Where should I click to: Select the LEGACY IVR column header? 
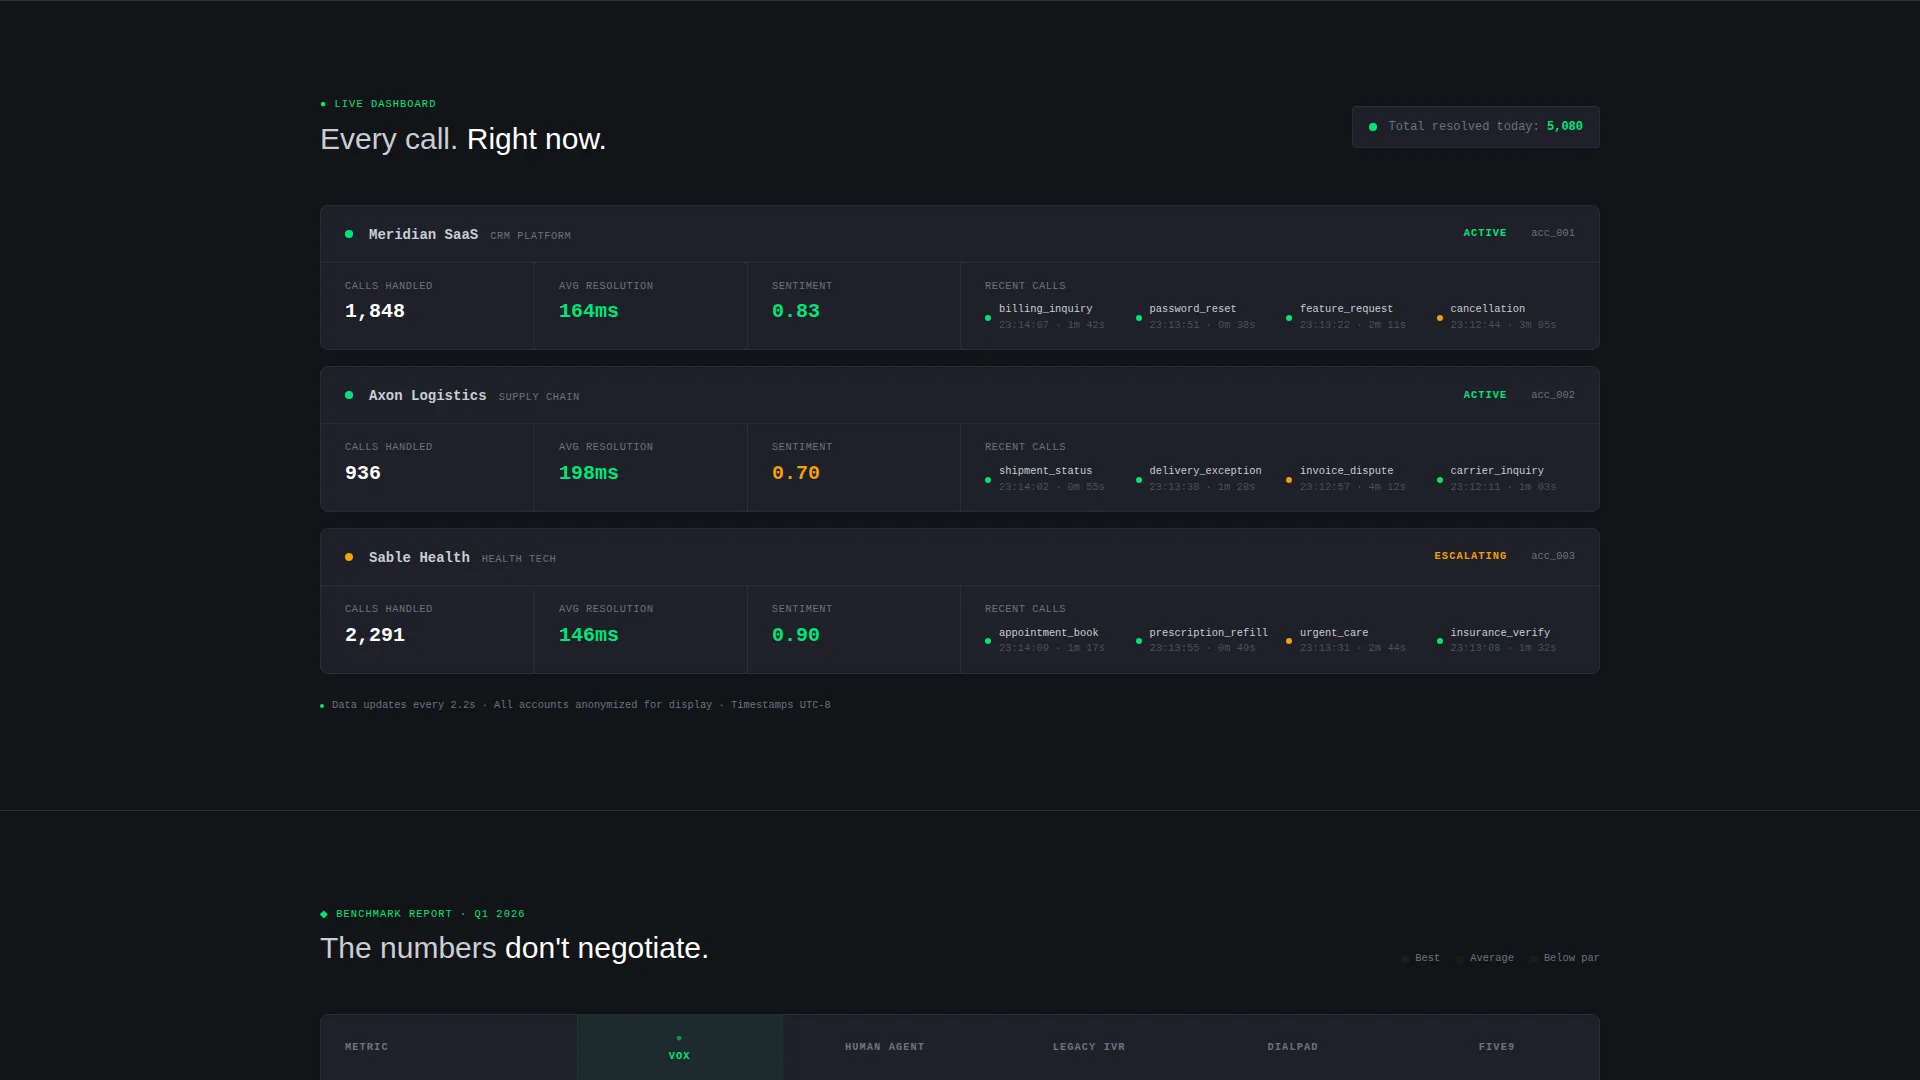pos(1088,1047)
